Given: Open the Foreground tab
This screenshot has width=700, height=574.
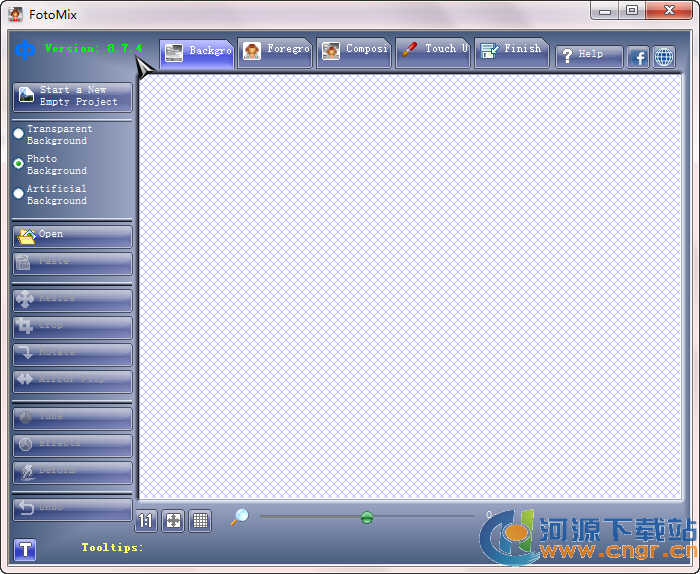Looking at the screenshot, I should coord(276,51).
